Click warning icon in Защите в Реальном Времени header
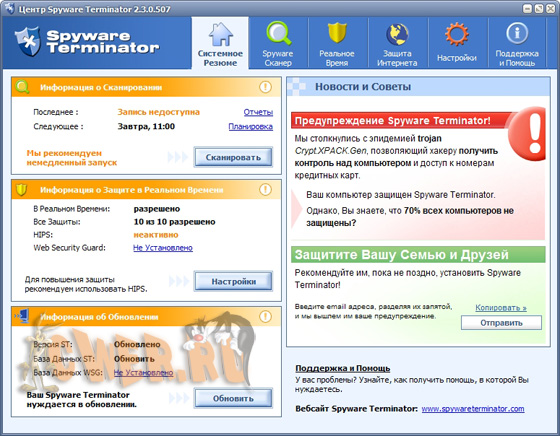This screenshot has height=436, width=560. [x=265, y=190]
